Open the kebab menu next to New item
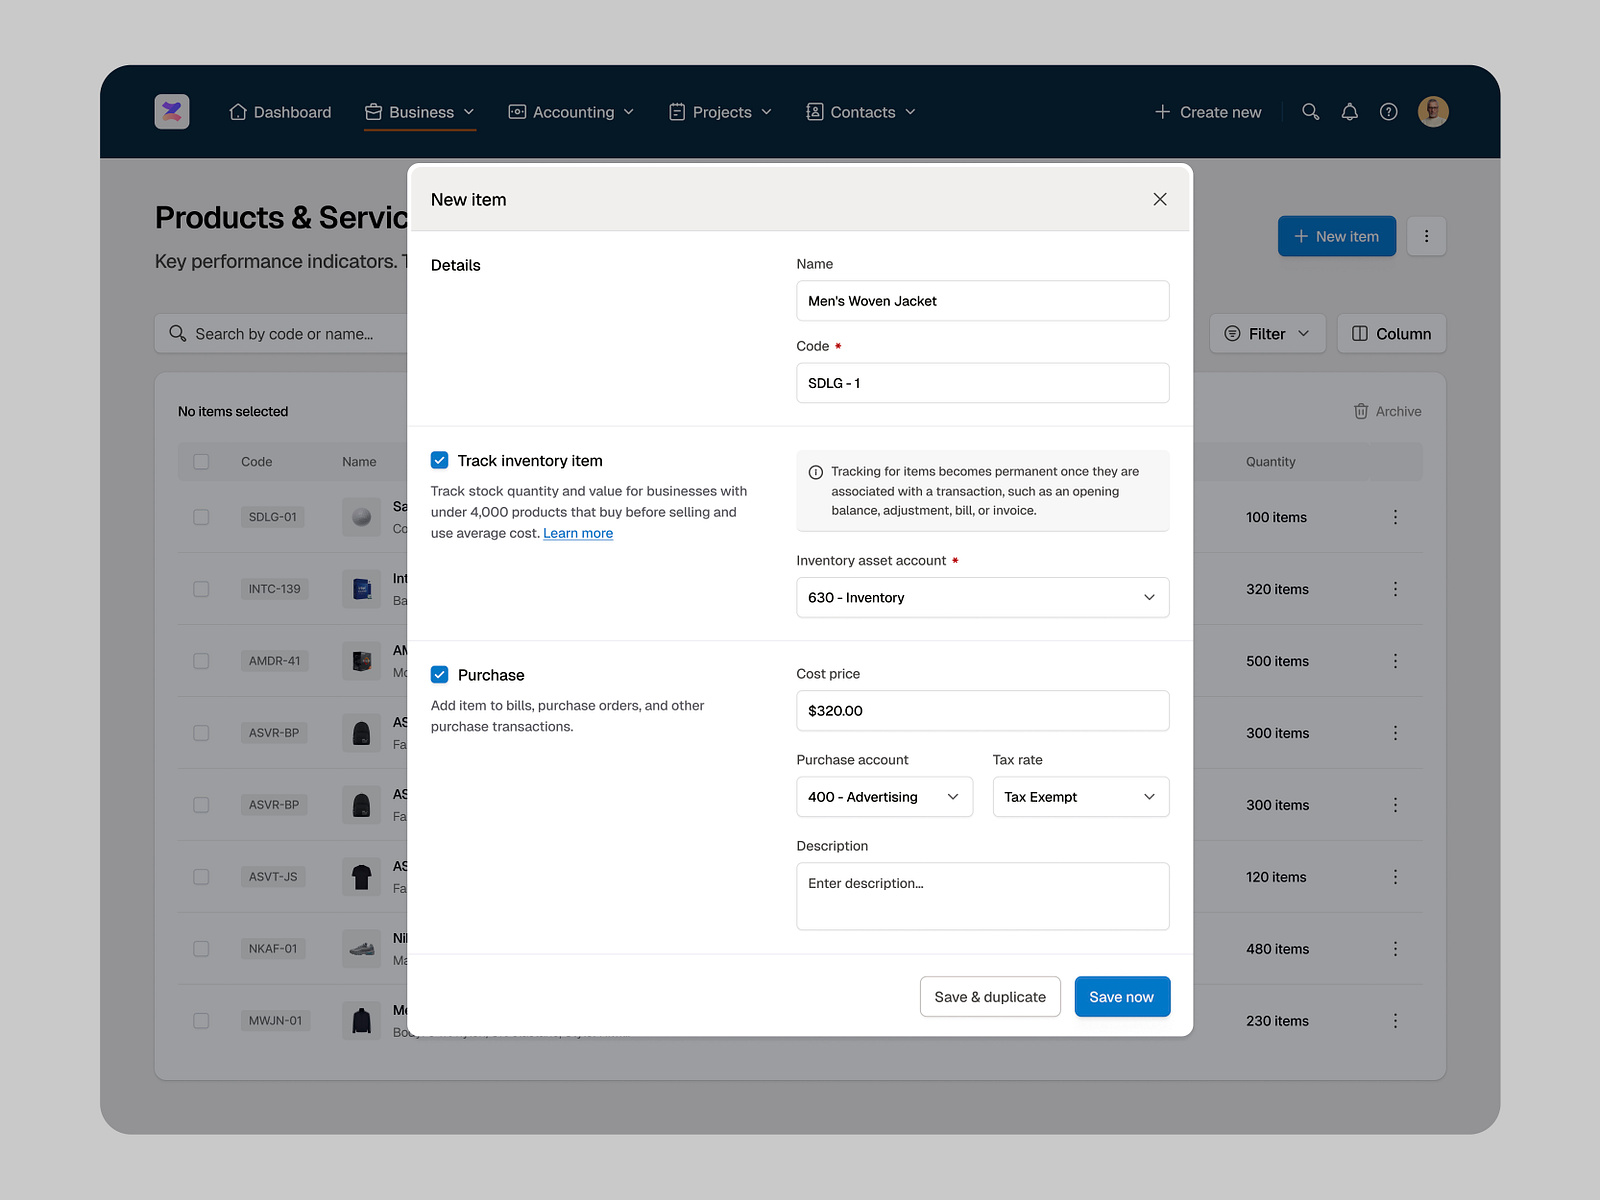This screenshot has width=1600, height=1200. [x=1427, y=236]
